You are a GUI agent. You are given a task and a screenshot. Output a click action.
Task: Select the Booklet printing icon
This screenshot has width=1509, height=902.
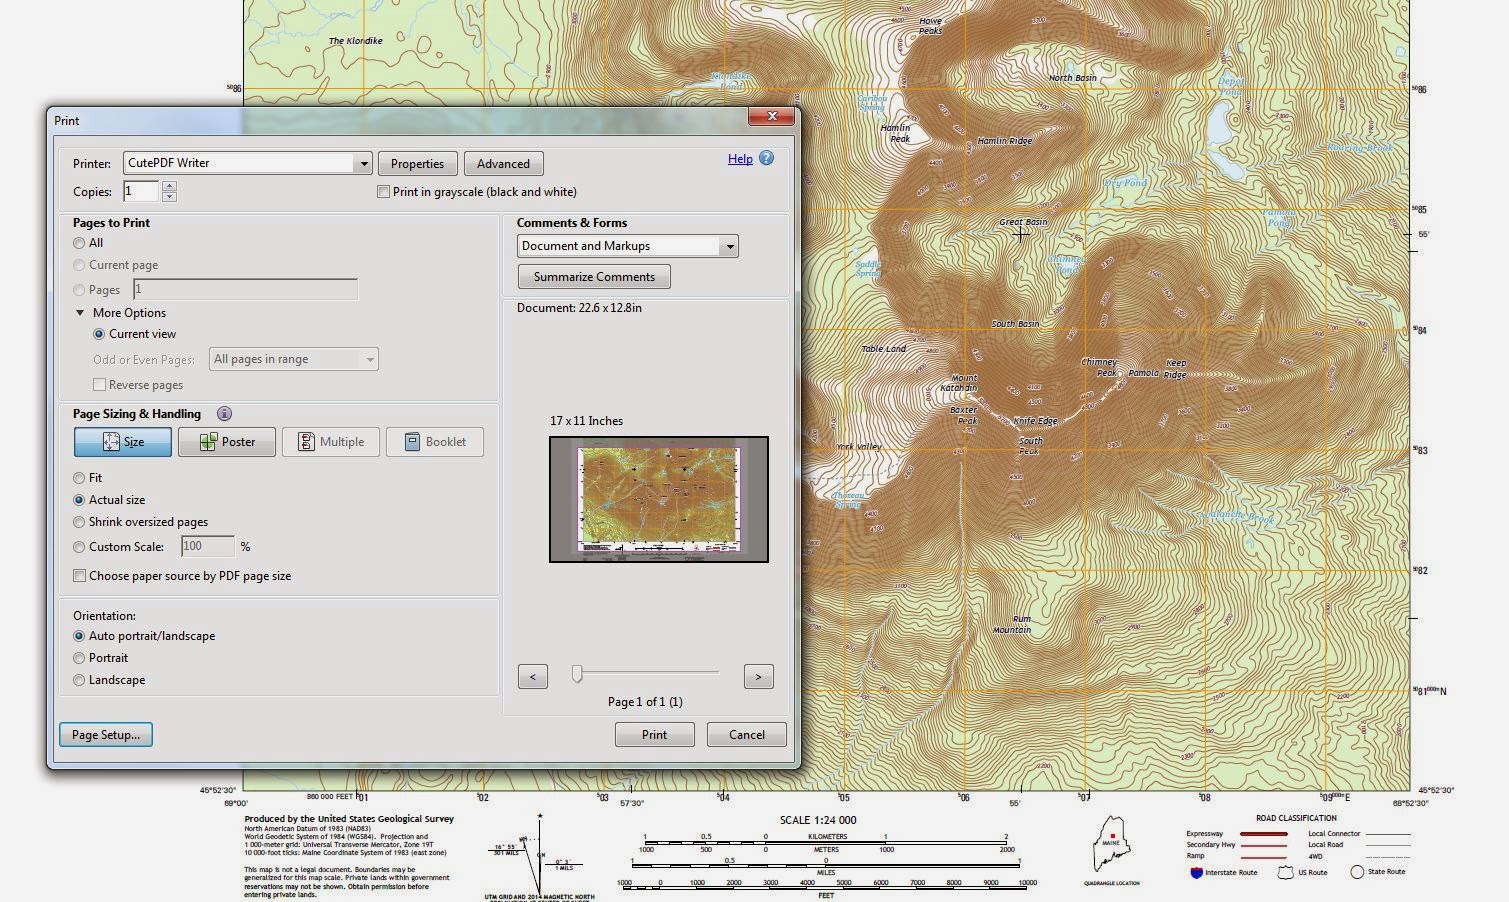coord(434,441)
